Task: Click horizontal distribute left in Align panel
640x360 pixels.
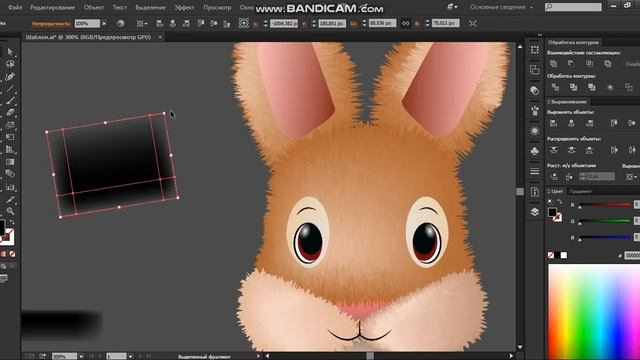Action: (614, 150)
